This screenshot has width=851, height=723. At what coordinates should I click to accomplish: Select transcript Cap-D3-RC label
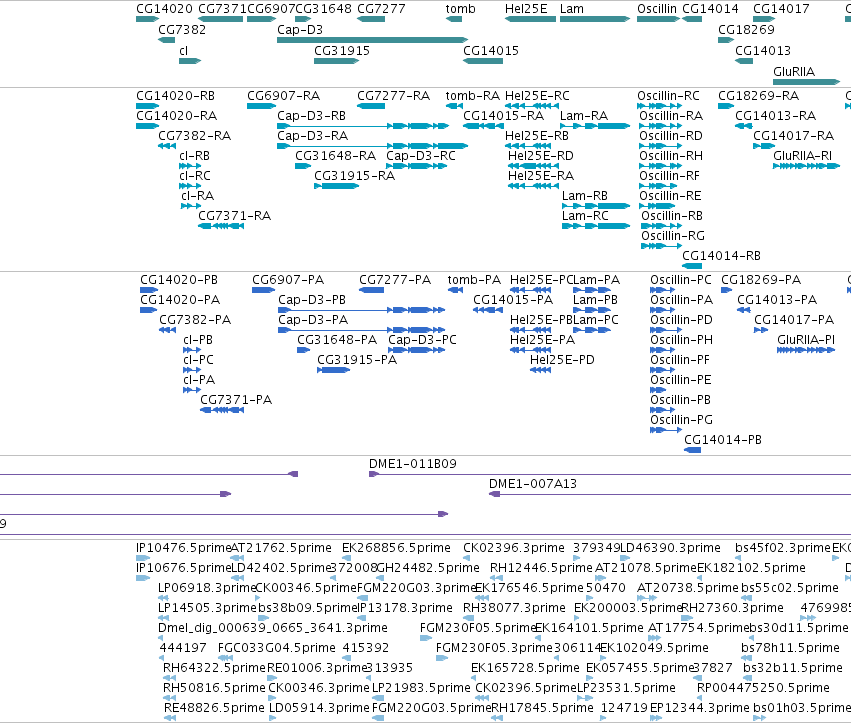(421, 156)
